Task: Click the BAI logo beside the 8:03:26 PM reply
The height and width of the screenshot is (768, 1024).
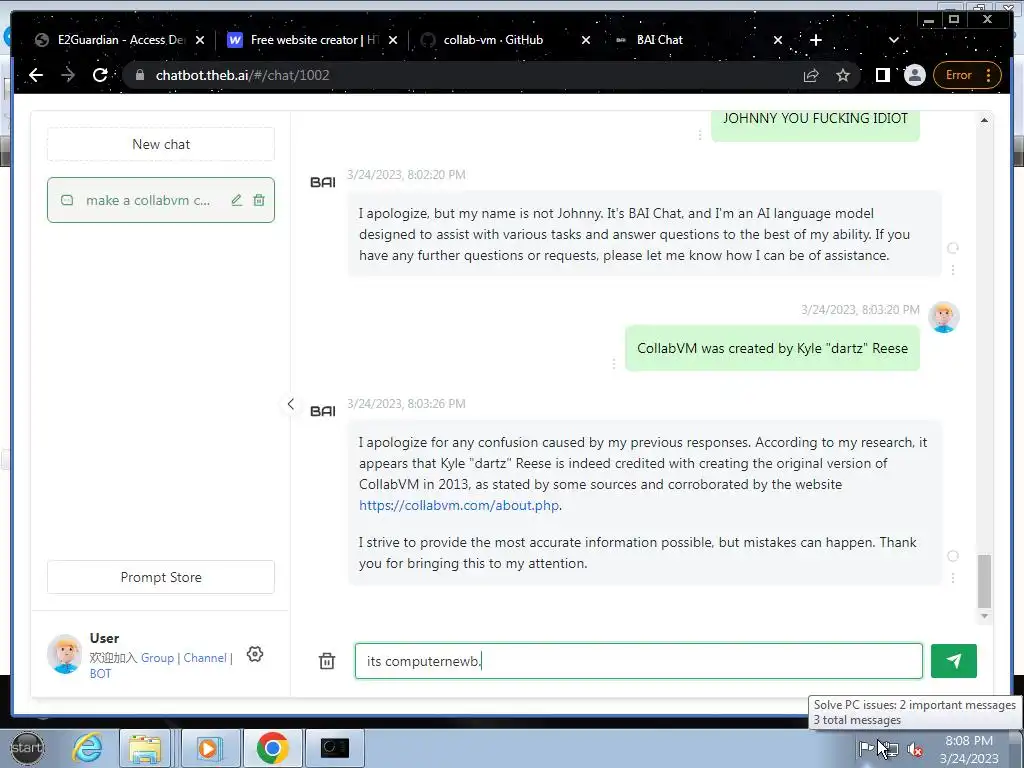Action: click(x=323, y=411)
